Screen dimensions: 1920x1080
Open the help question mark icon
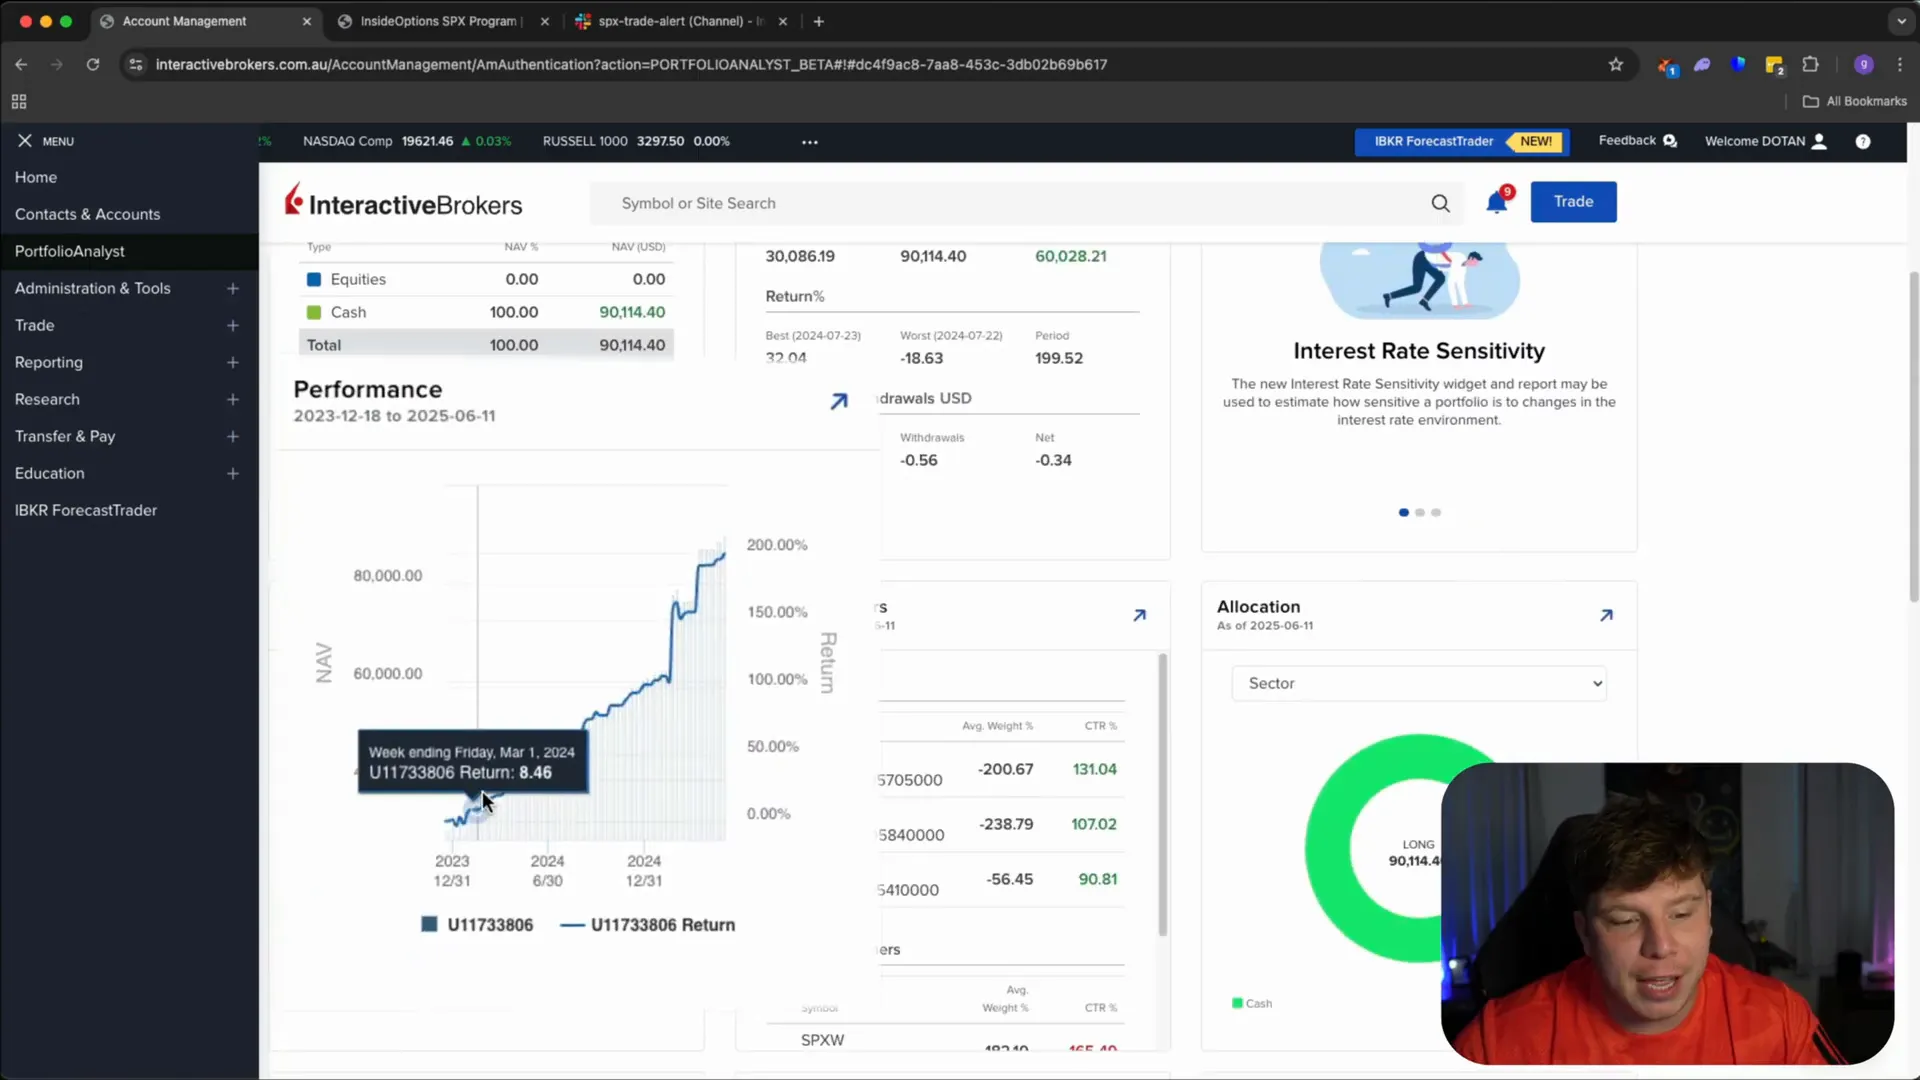(1863, 141)
